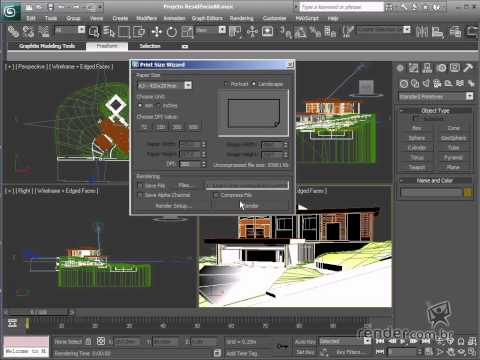Select Portrait orientation radio button

tap(226, 84)
